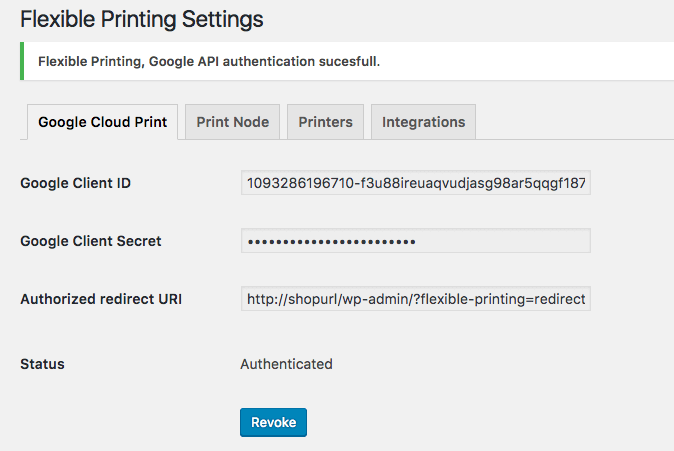
Task: Click the authentication successful notice message
Action: (x=209, y=61)
